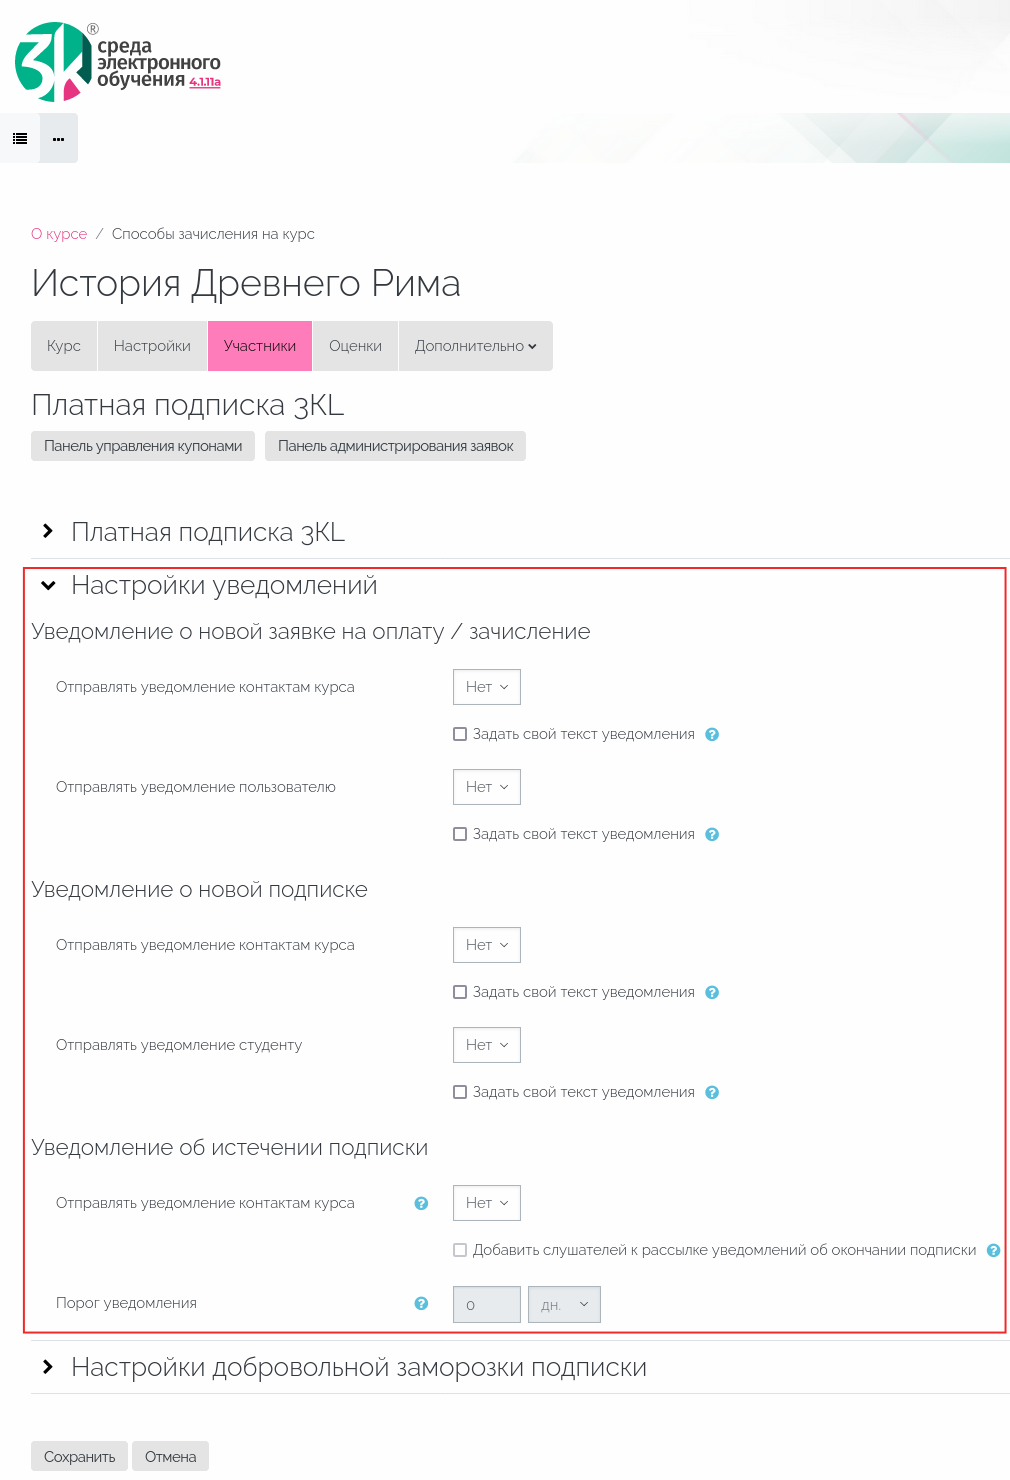Viewport: 1010px width, 1480px height.
Task: Enable custom notification text for user
Action: pos(460,834)
